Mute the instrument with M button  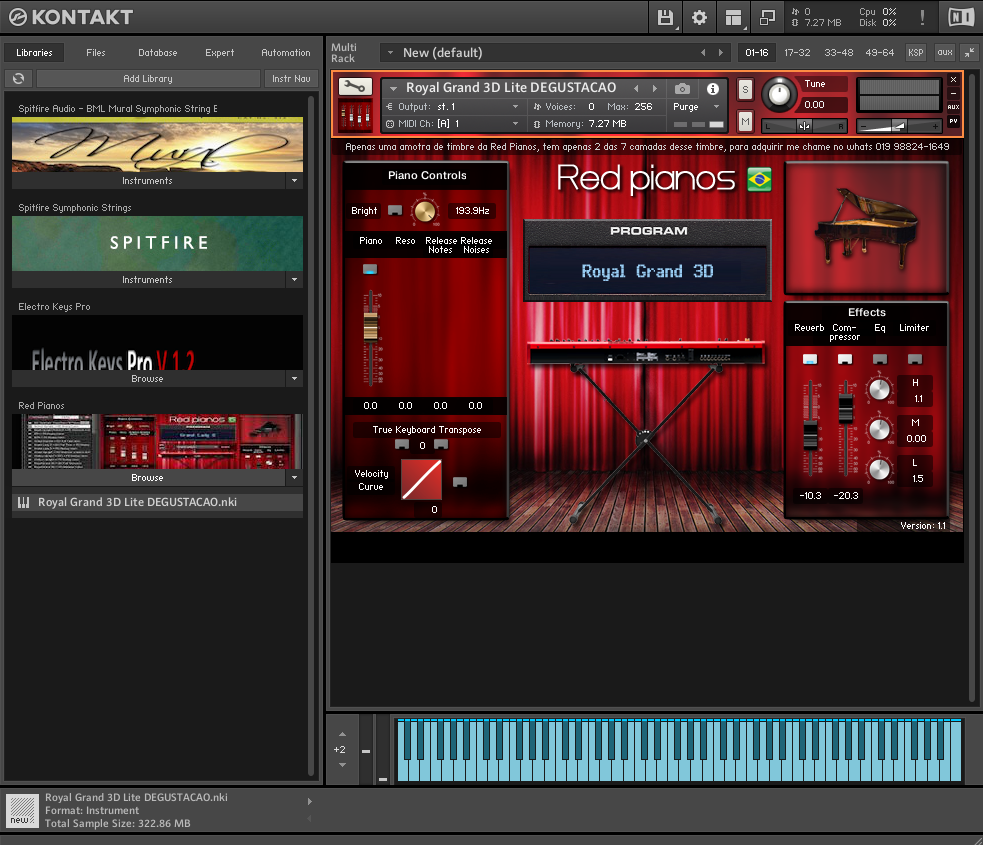point(745,121)
